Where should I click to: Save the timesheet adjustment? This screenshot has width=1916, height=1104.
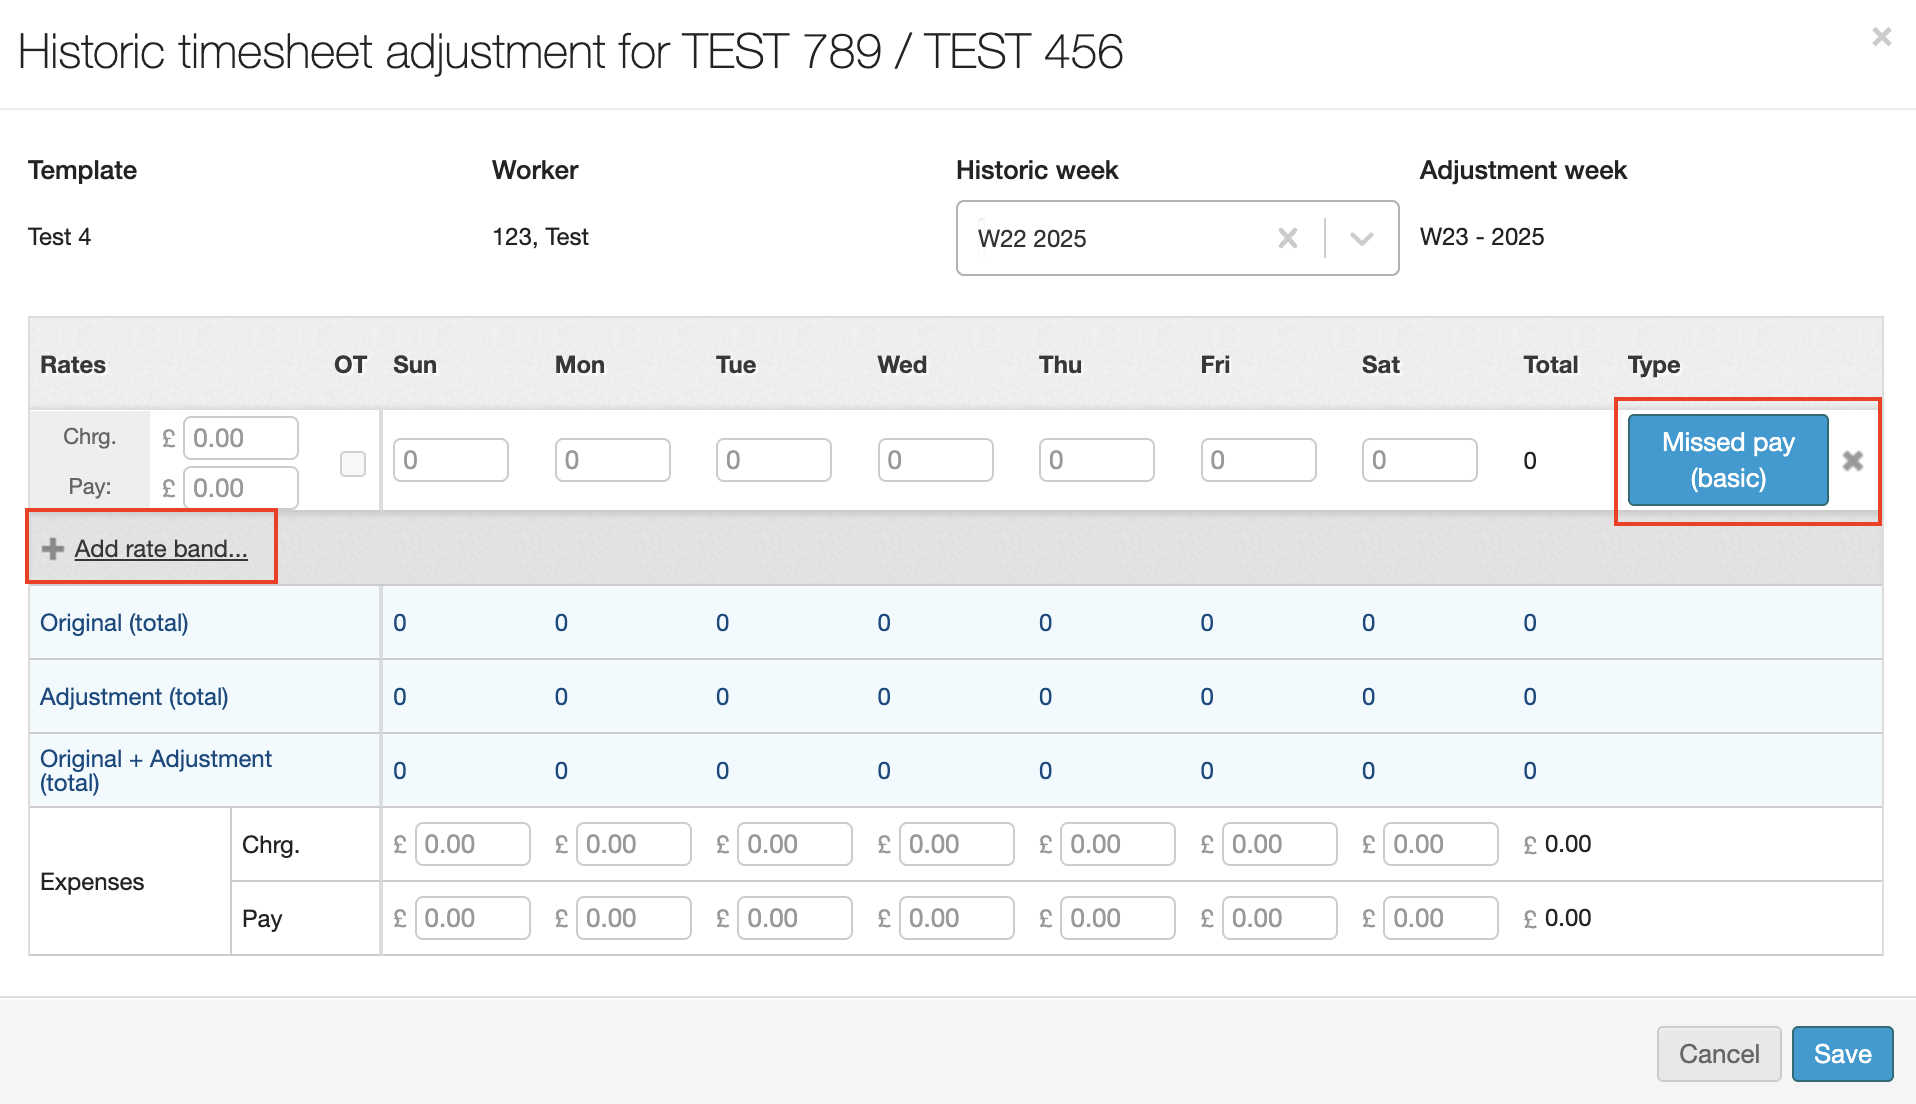(1841, 1054)
